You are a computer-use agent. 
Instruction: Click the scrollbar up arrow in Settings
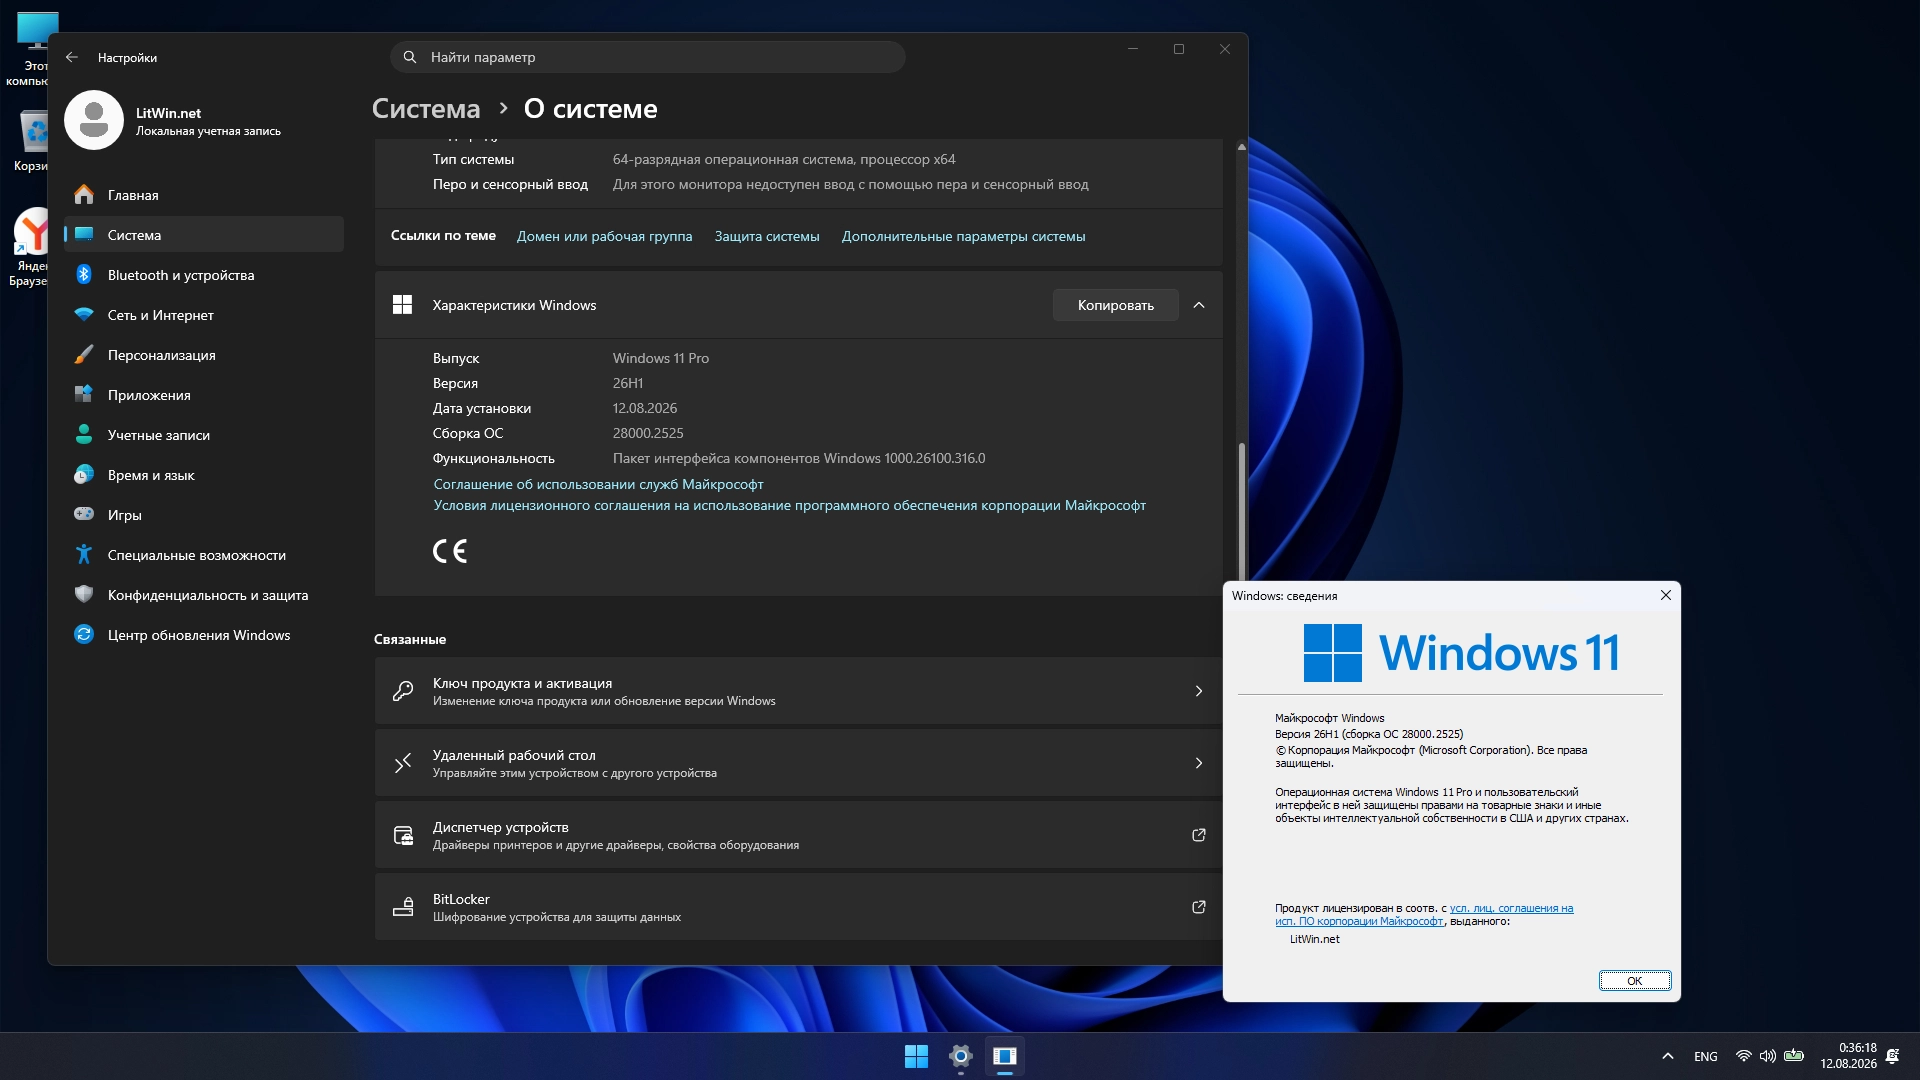(1241, 147)
